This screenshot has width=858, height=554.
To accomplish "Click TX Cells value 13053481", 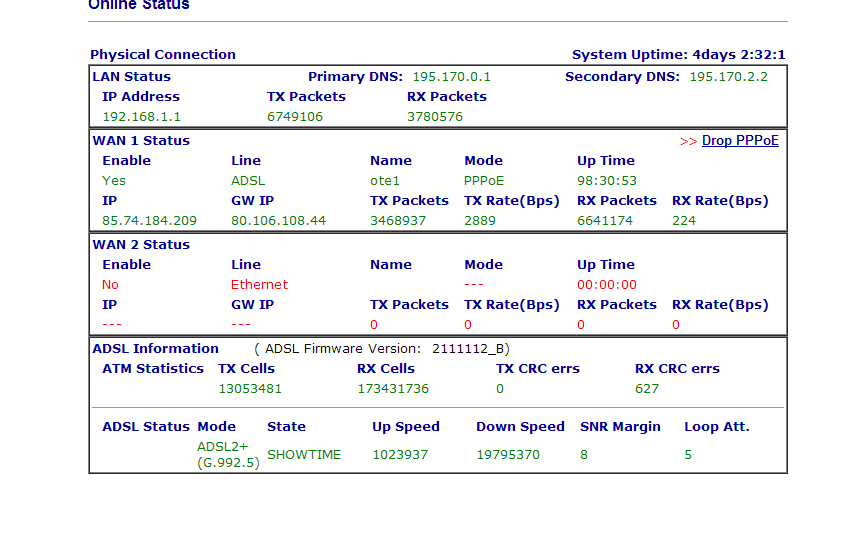I will point(250,389).
